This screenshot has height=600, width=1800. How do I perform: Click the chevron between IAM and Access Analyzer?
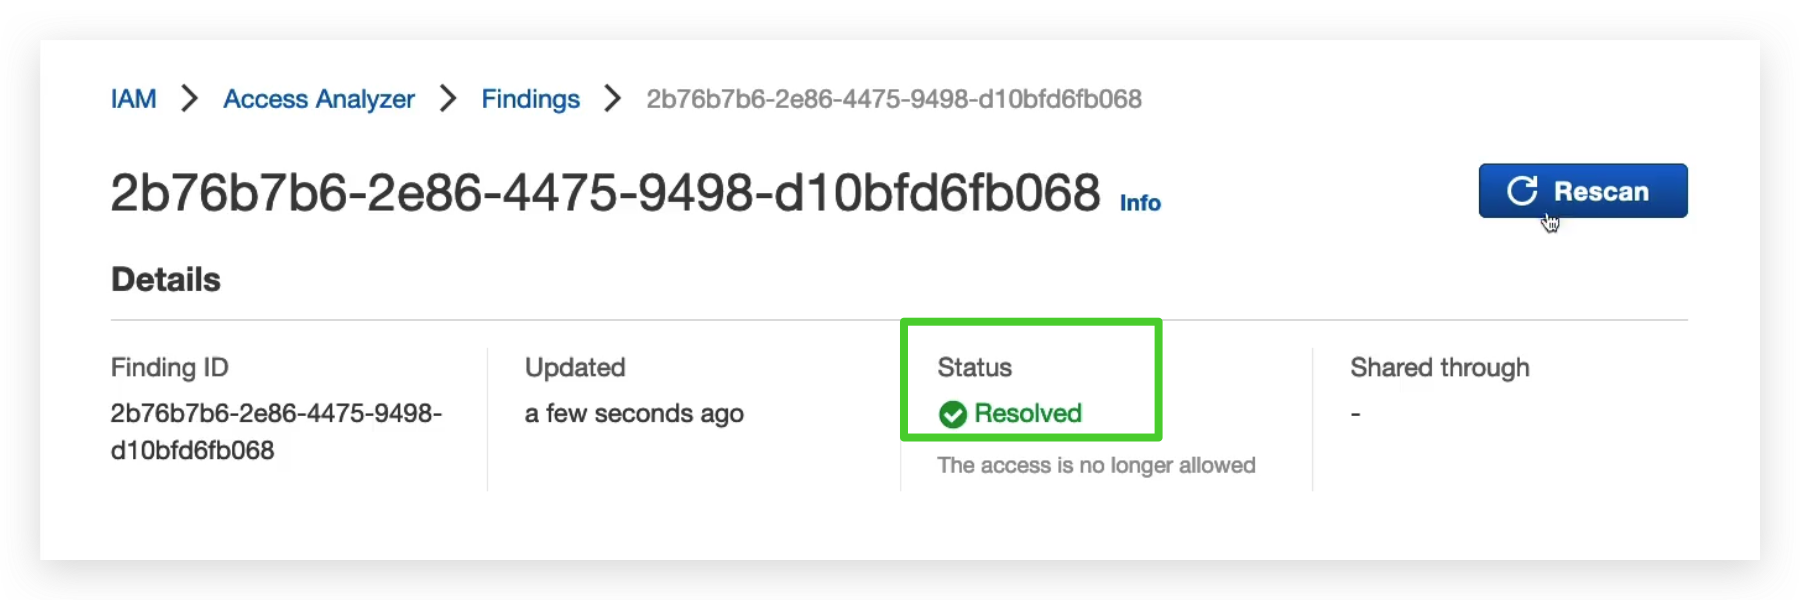pyautogui.click(x=188, y=99)
